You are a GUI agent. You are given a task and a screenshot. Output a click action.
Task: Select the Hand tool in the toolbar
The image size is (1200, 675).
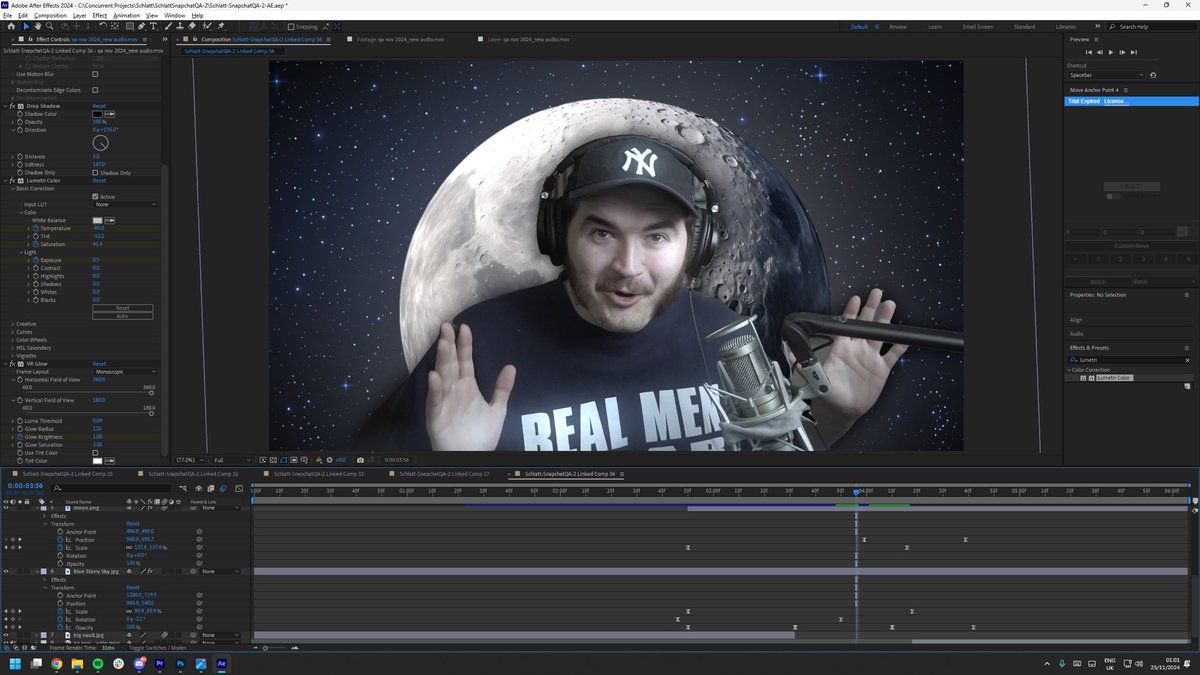coord(38,26)
